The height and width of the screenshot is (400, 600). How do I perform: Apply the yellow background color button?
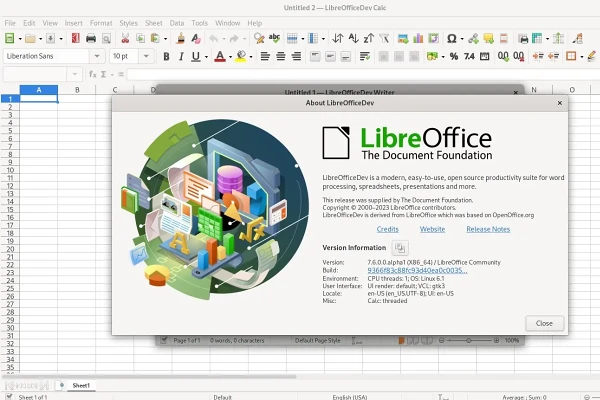241,56
